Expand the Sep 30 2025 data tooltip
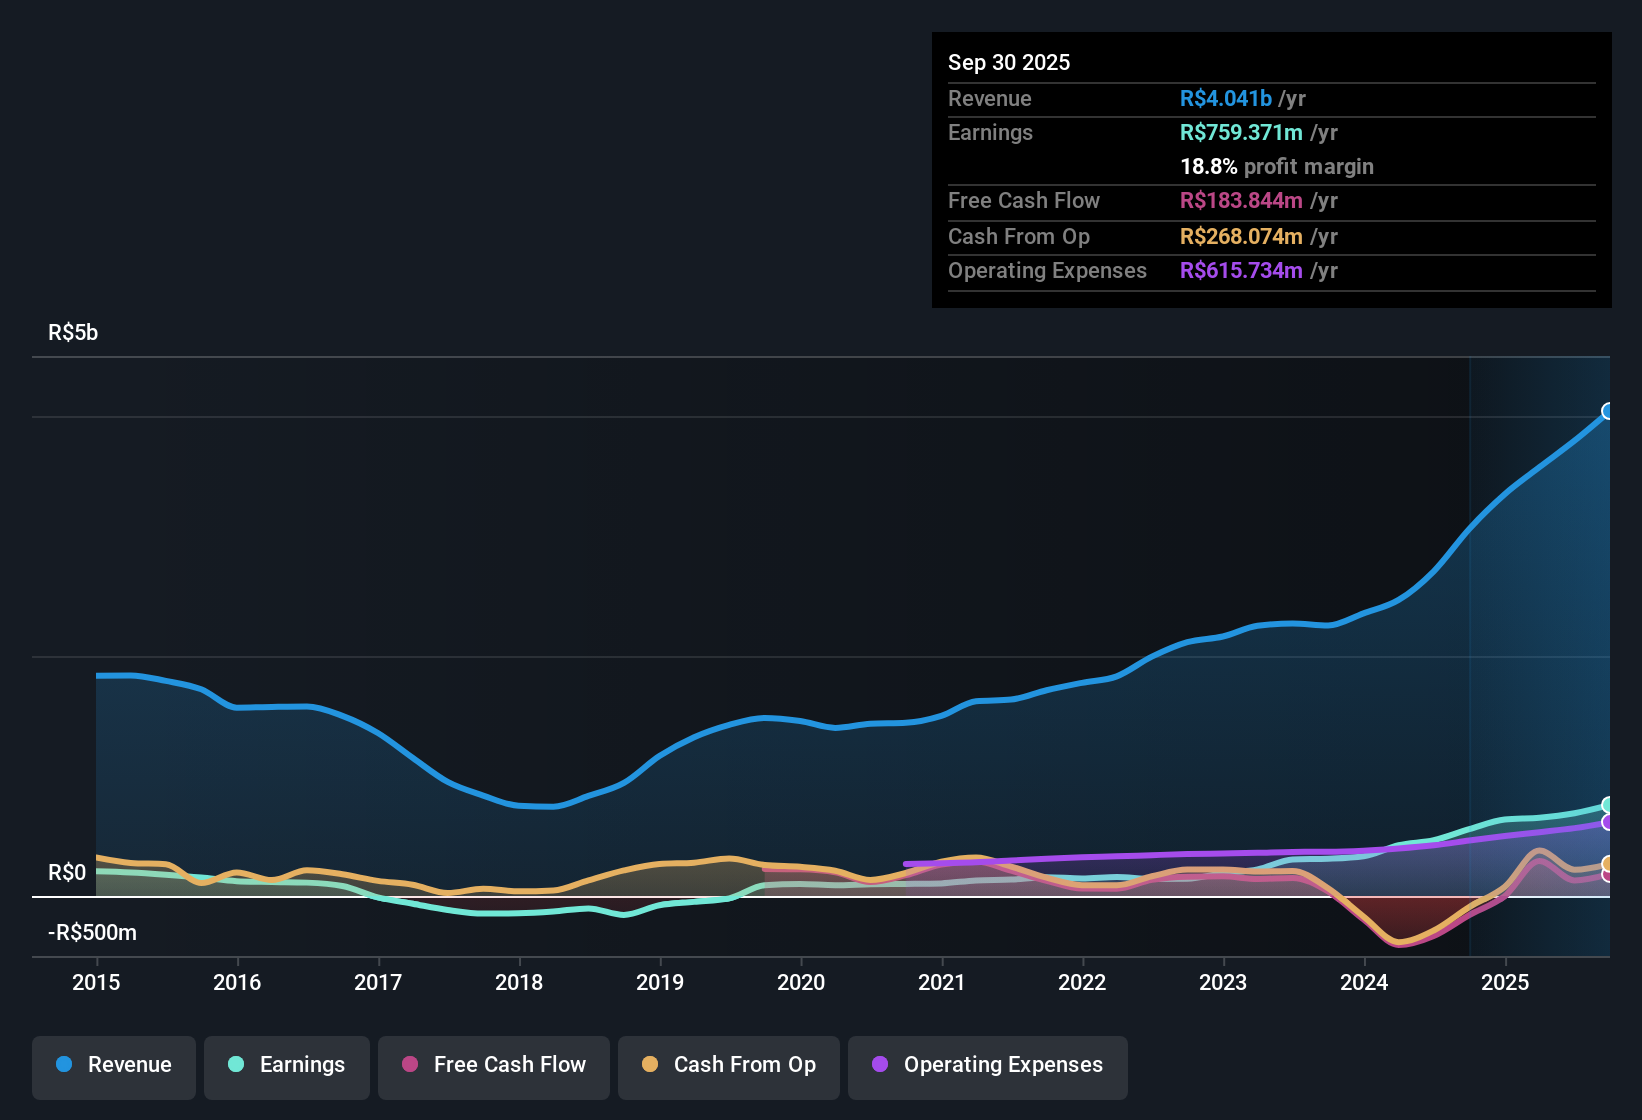Viewport: 1642px width, 1120px height. [1009, 62]
